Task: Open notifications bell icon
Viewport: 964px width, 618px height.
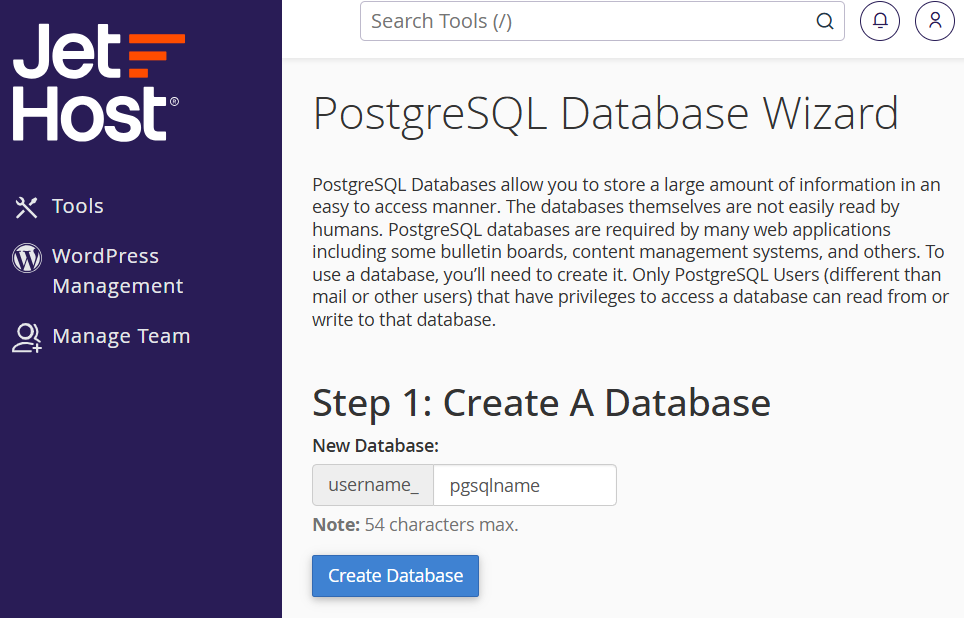Action: (880, 21)
